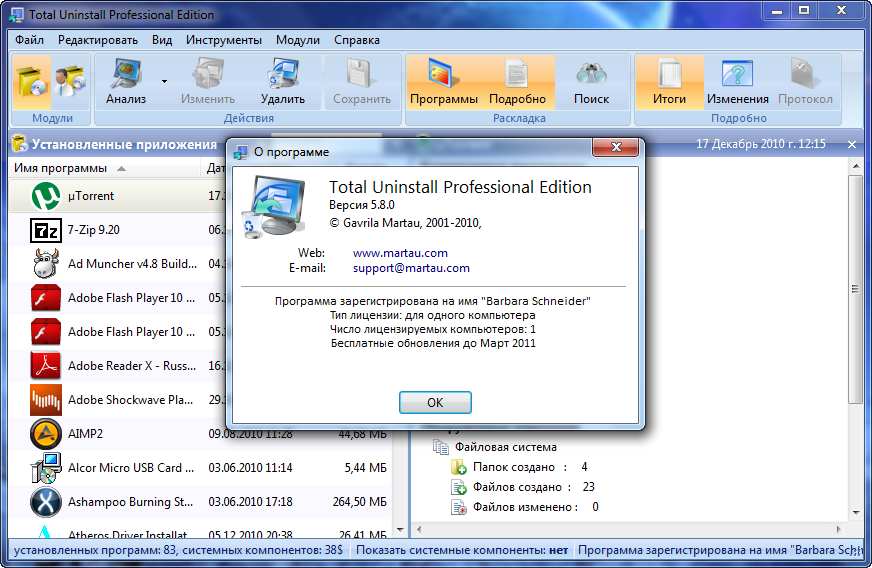Open the Инструменты menu
The height and width of the screenshot is (568, 872).
point(223,40)
